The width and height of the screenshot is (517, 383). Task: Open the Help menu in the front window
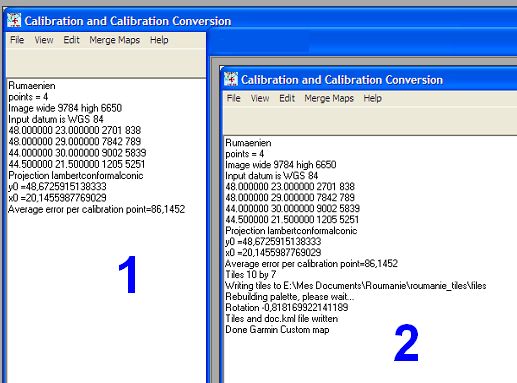pos(373,98)
